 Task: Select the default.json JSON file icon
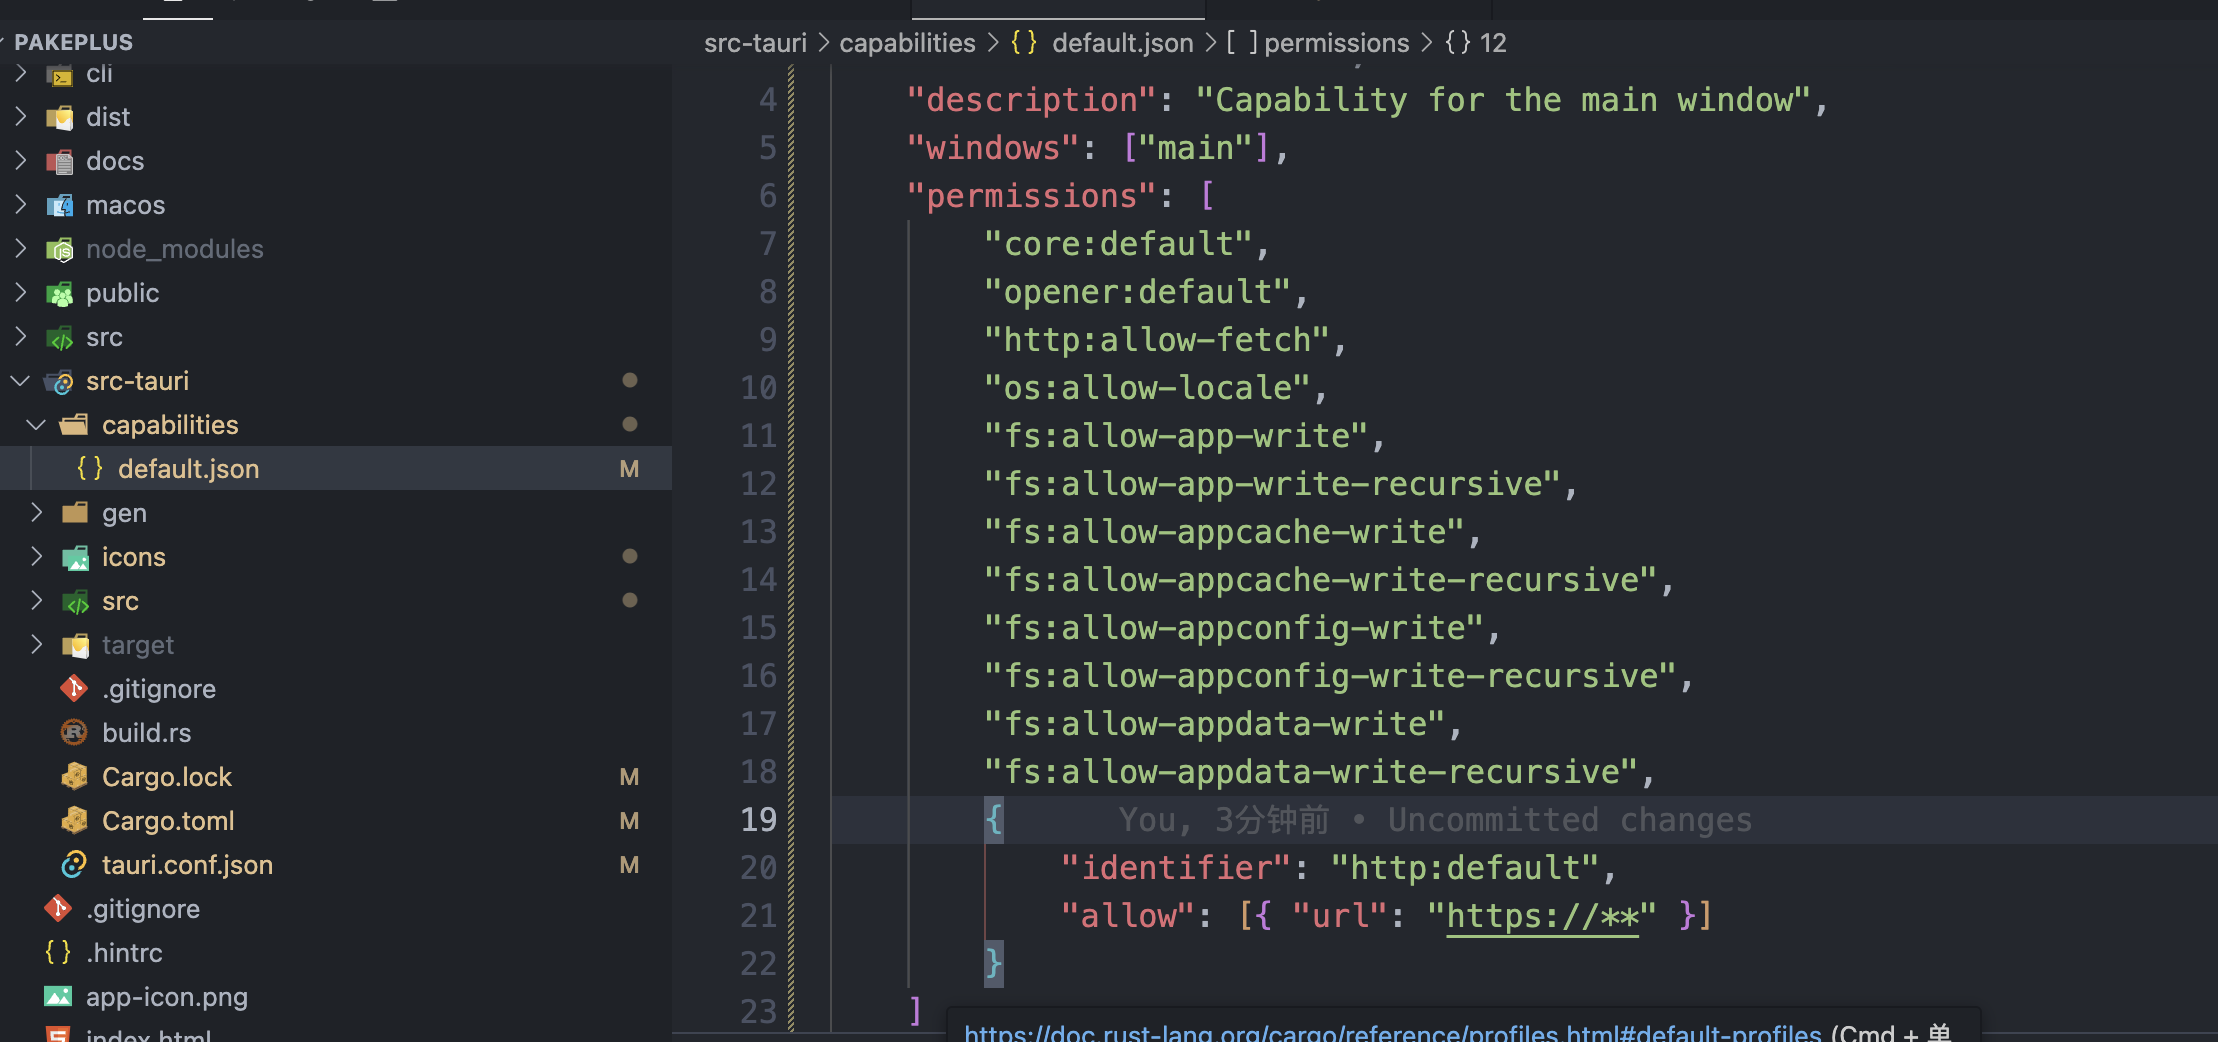click(x=90, y=468)
